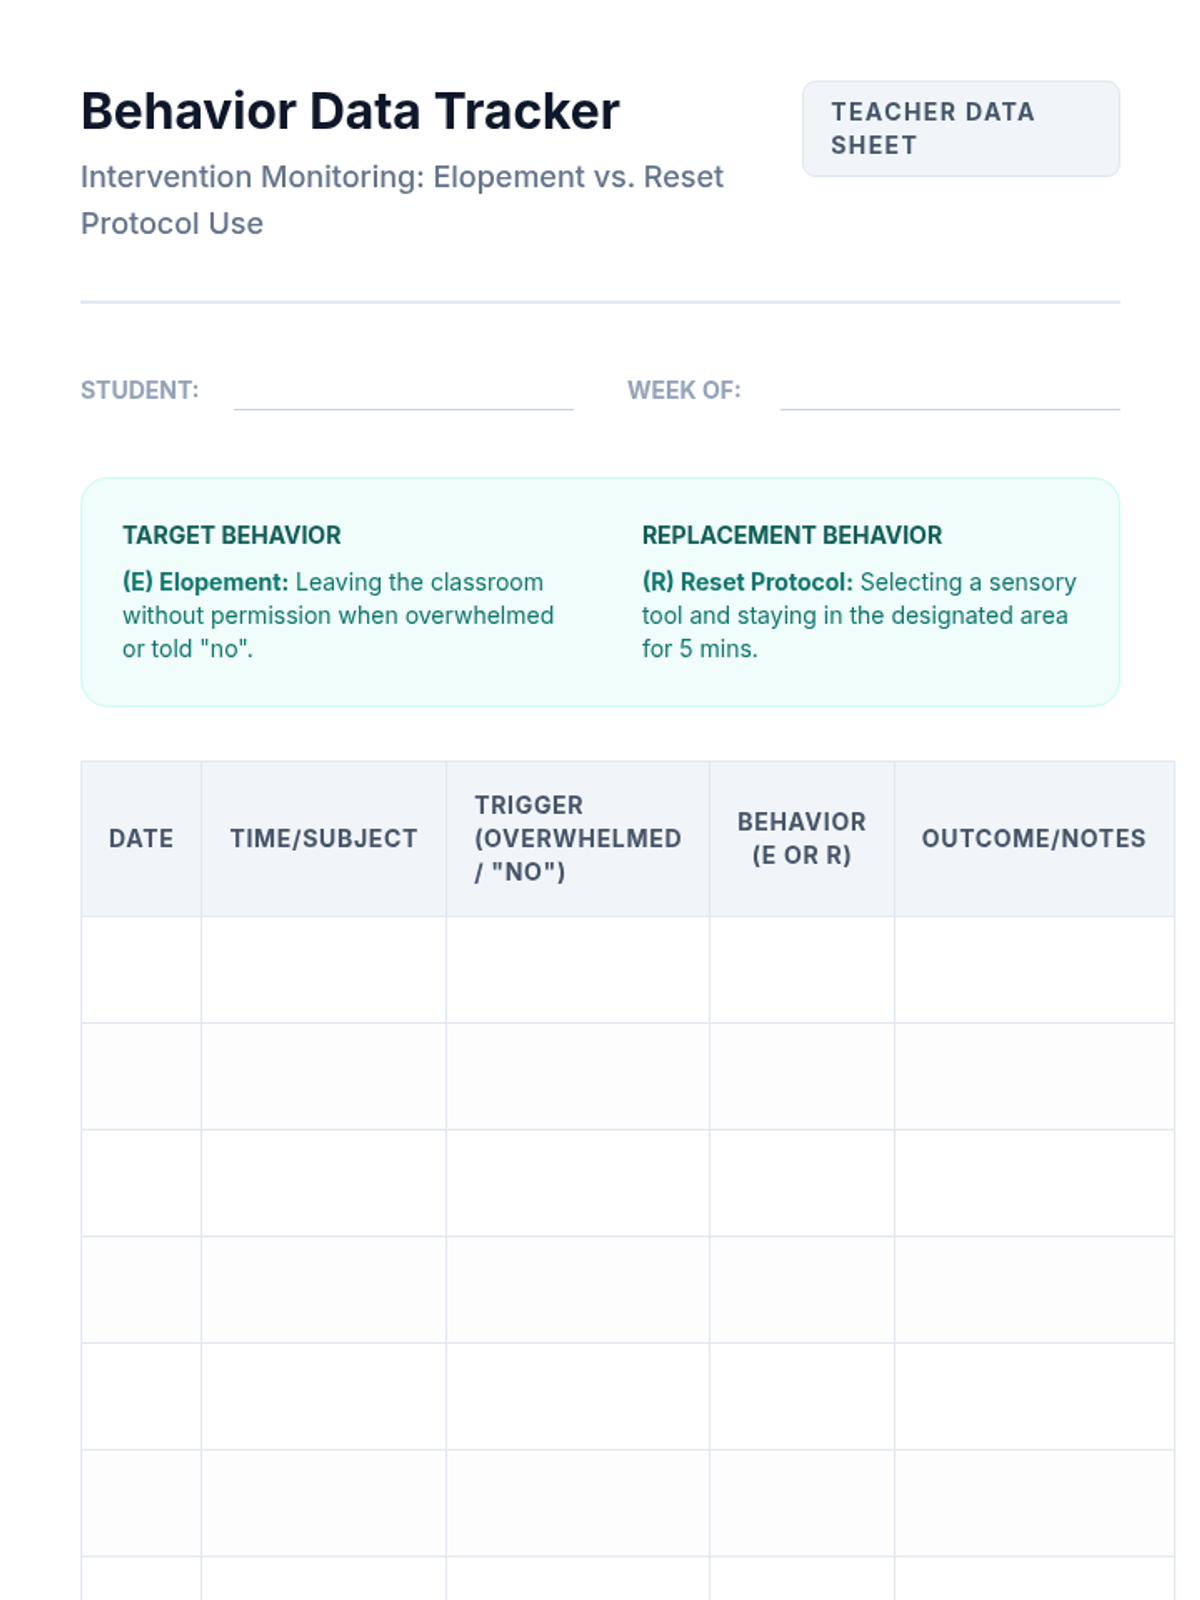Click the Replacement Behavior heading
The width and height of the screenshot is (1200, 1600).
791,535
